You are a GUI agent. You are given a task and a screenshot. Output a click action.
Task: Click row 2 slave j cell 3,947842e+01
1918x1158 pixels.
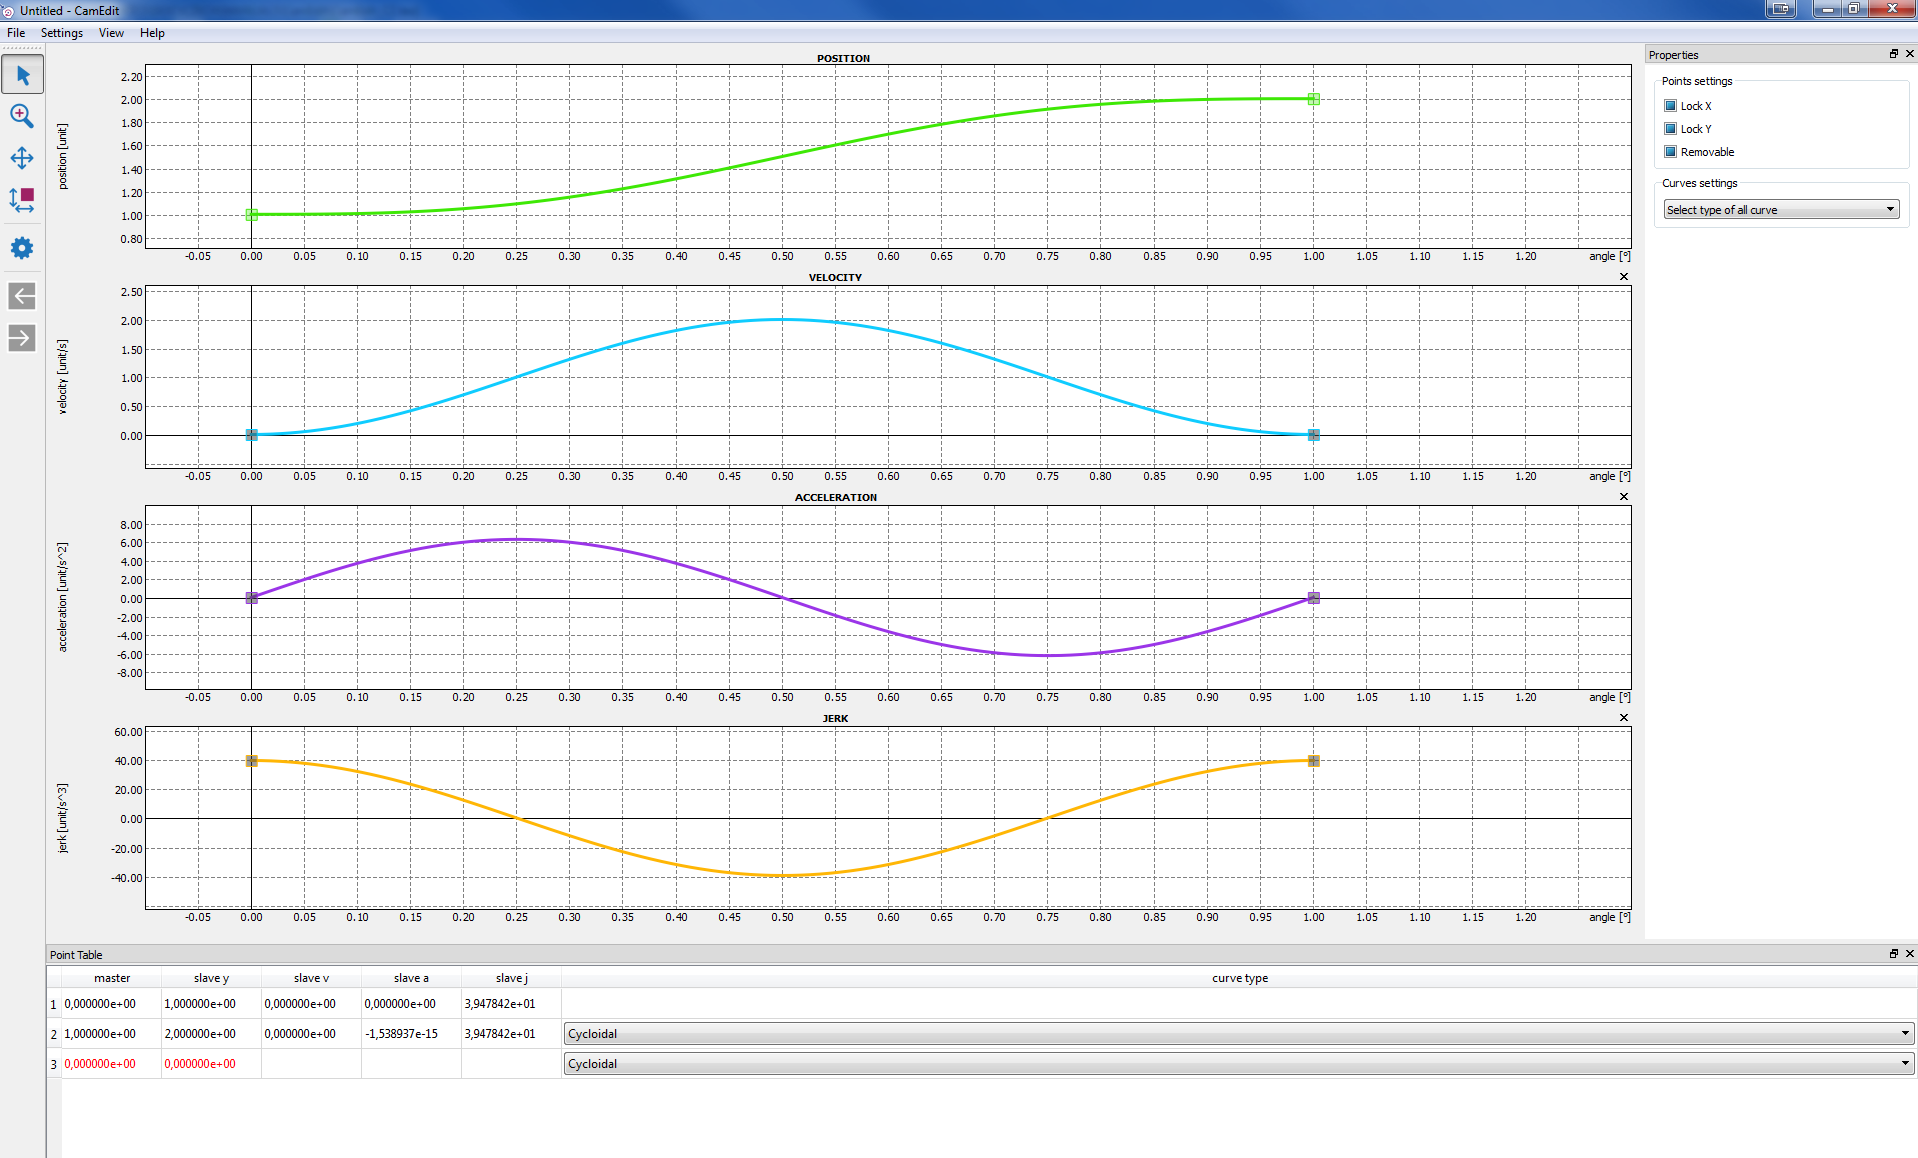tap(511, 1034)
